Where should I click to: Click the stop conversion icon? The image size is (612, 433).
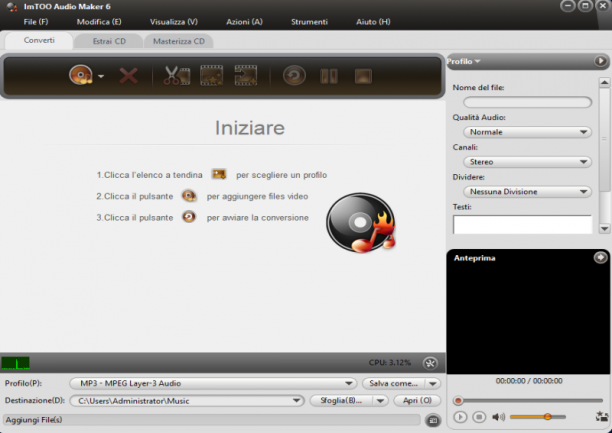click(x=363, y=76)
